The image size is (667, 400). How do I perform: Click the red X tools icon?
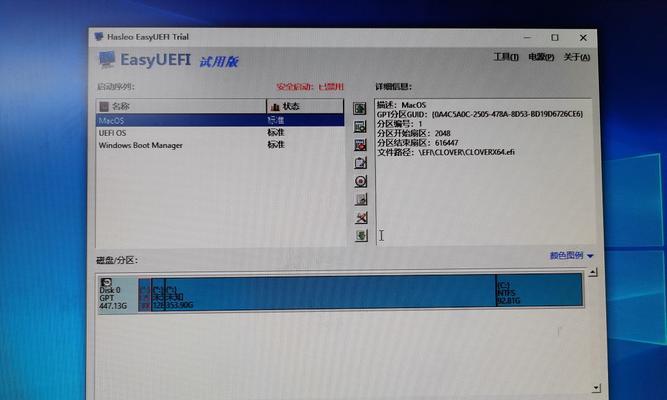point(361,217)
